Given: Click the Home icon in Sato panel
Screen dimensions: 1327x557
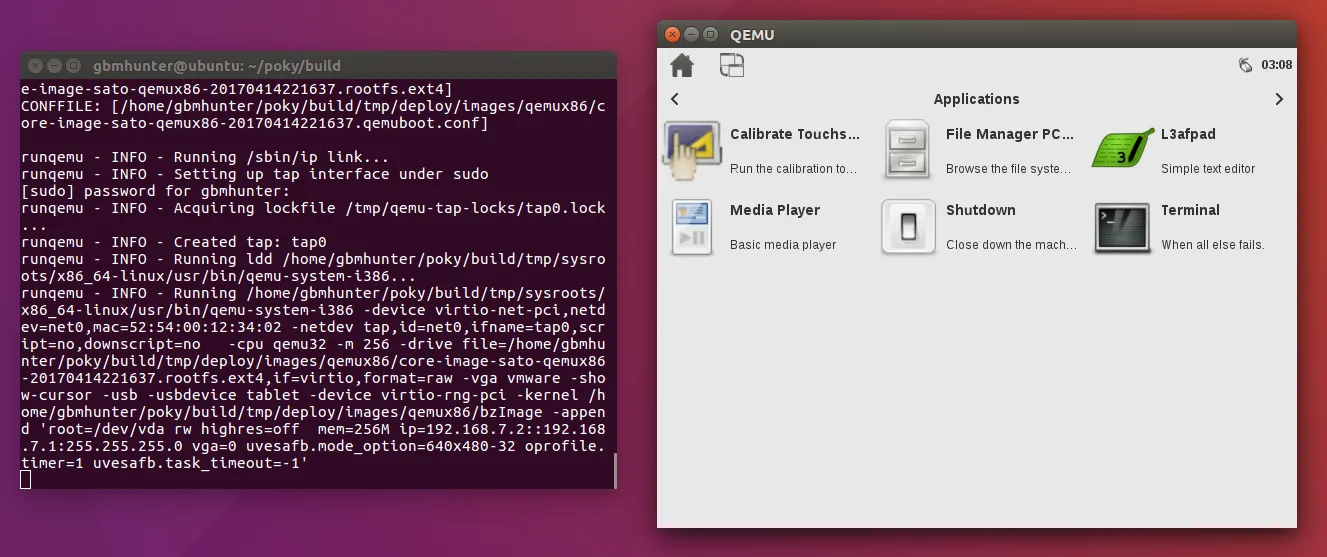Looking at the screenshot, I should click(682, 66).
